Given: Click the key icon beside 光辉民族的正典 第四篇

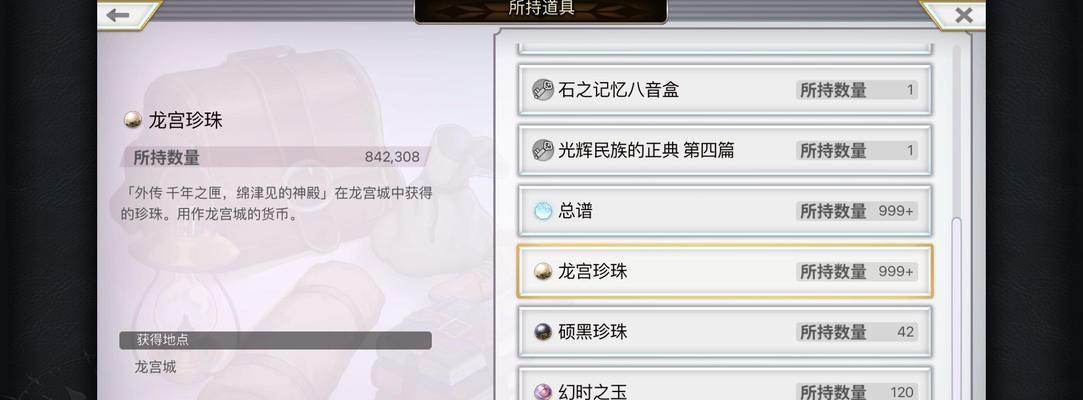Looking at the screenshot, I should tap(543, 150).
